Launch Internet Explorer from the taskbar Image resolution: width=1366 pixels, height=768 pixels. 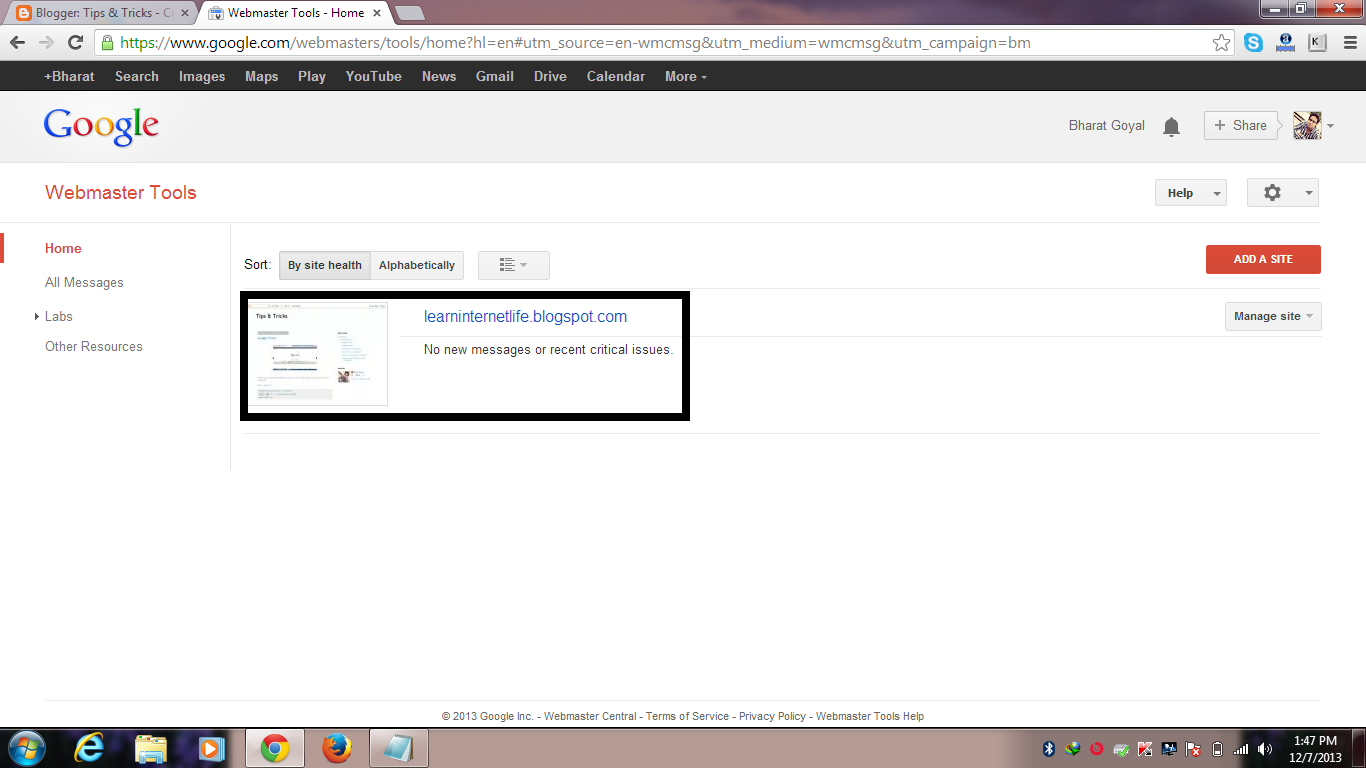pyautogui.click(x=89, y=748)
